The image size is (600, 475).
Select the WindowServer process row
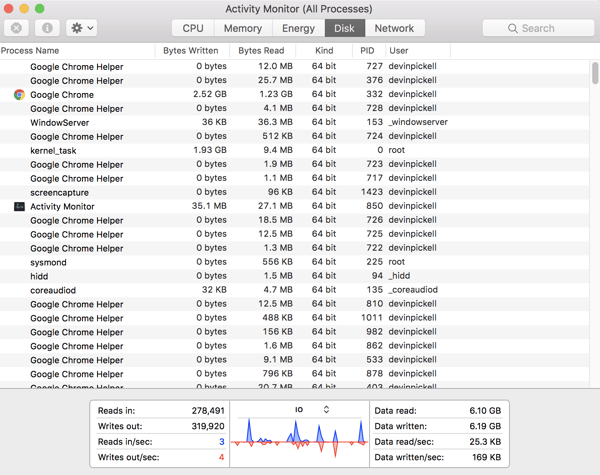click(294, 122)
